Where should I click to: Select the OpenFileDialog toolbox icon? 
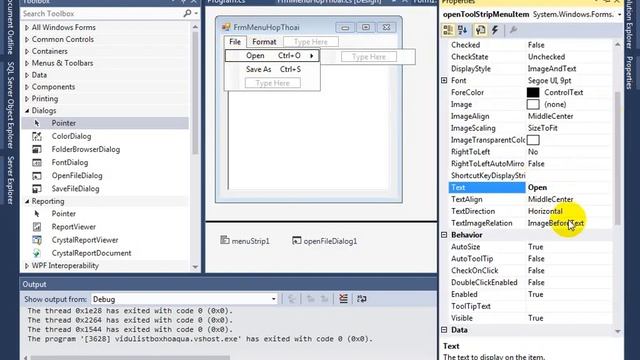(x=37, y=176)
